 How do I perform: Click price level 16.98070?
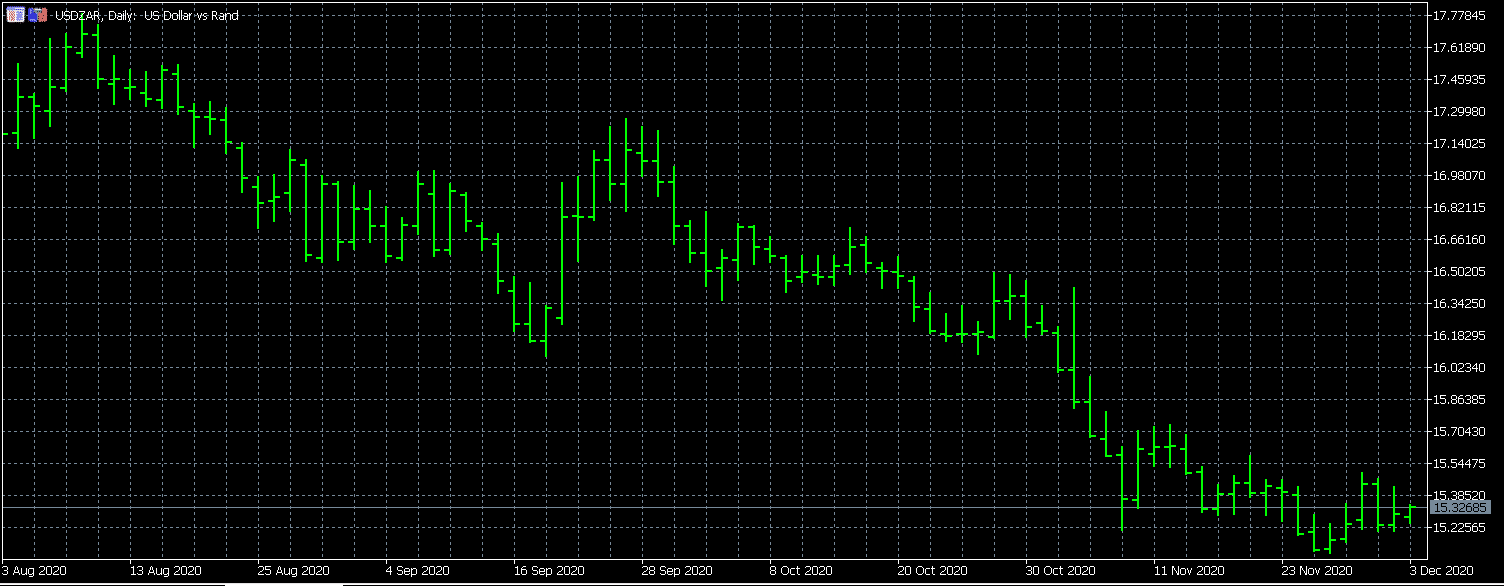point(1458,175)
